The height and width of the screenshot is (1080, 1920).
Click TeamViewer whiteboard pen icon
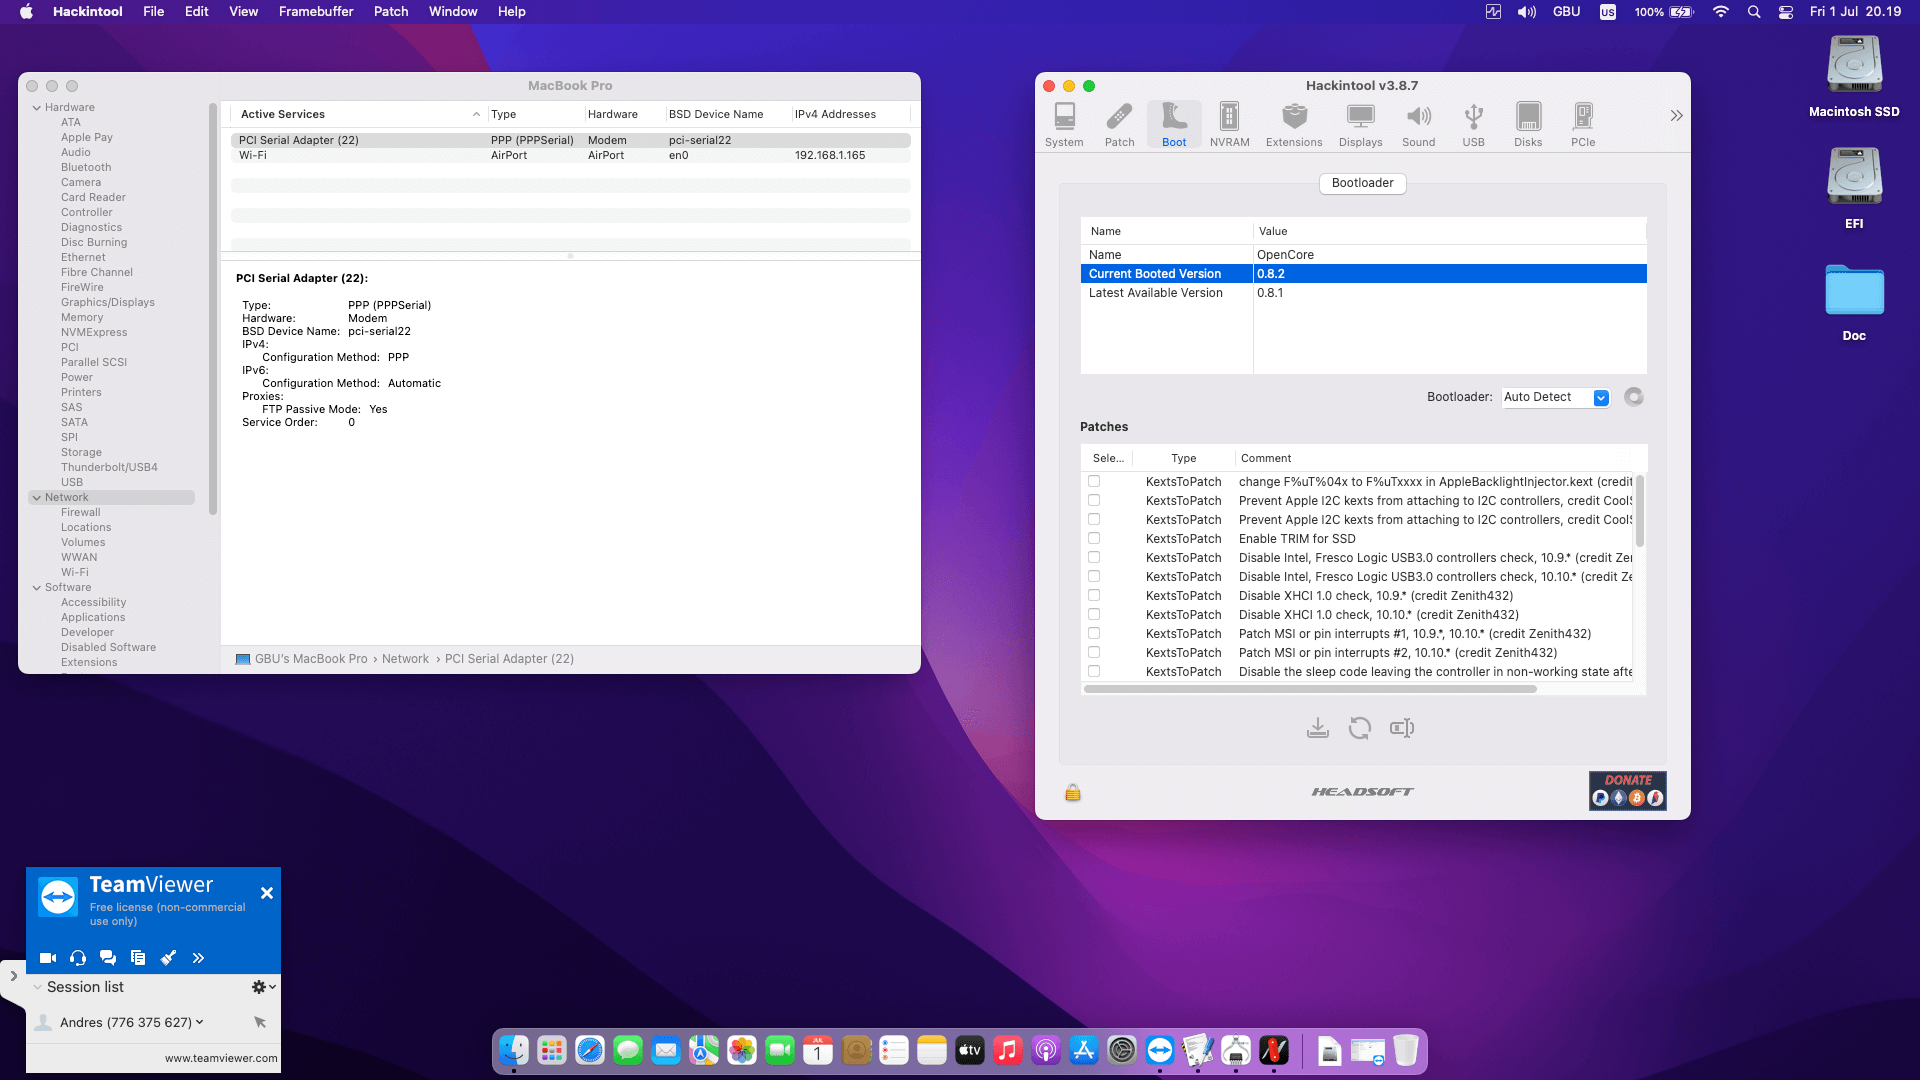tap(168, 958)
